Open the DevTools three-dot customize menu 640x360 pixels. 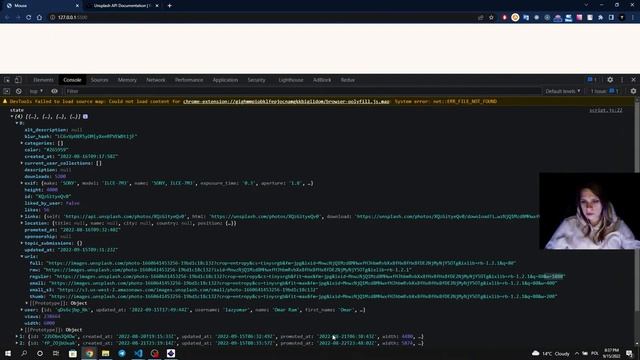[622, 80]
